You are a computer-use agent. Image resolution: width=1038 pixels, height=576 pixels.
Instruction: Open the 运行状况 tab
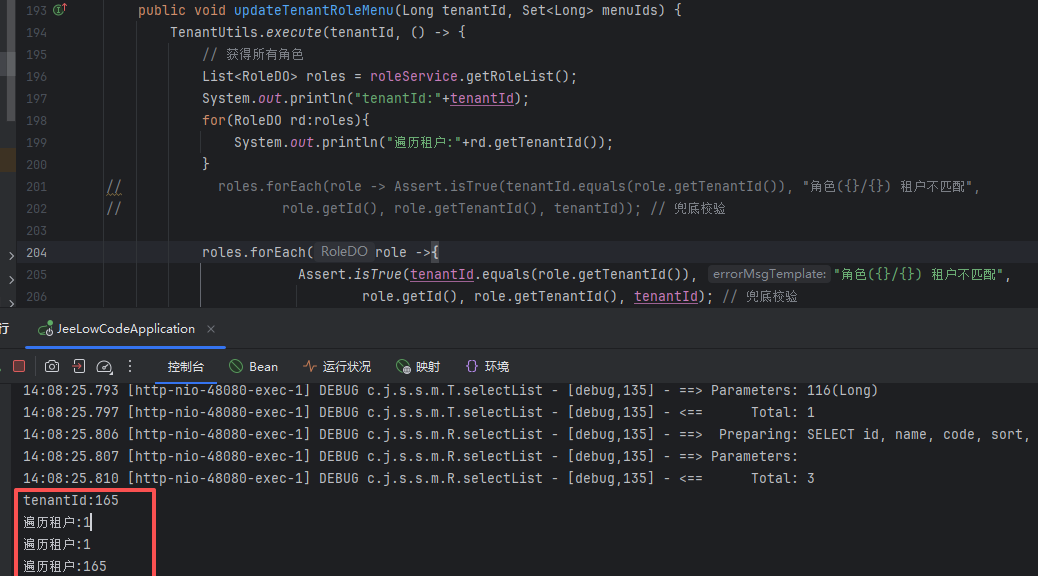[x=337, y=367]
